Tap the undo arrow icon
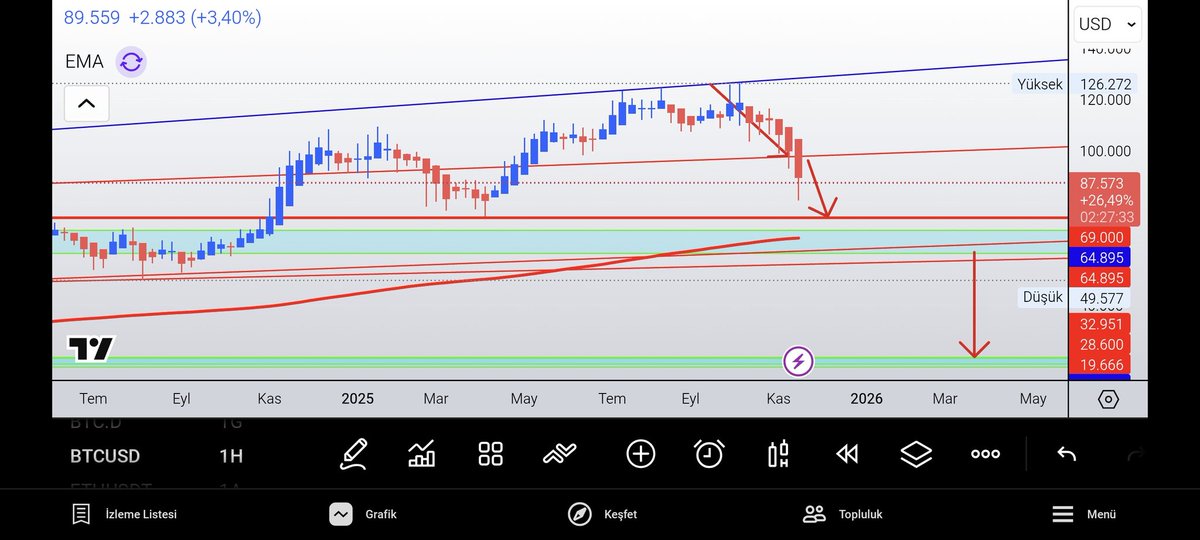 click(x=1066, y=454)
